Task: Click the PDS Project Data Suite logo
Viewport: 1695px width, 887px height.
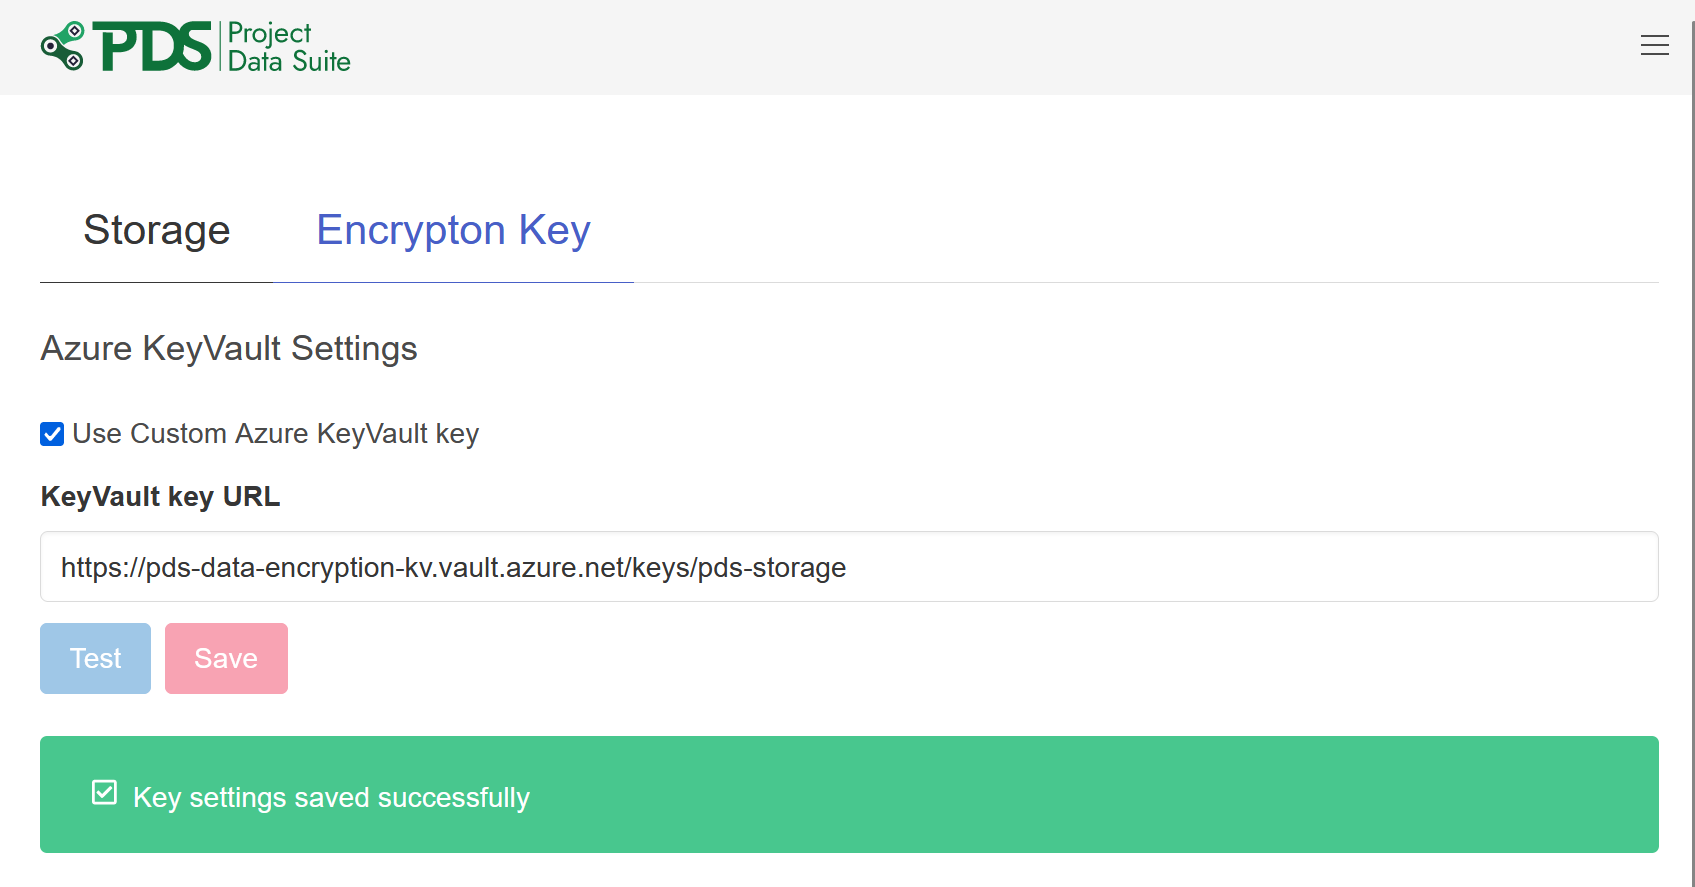Action: [195, 45]
